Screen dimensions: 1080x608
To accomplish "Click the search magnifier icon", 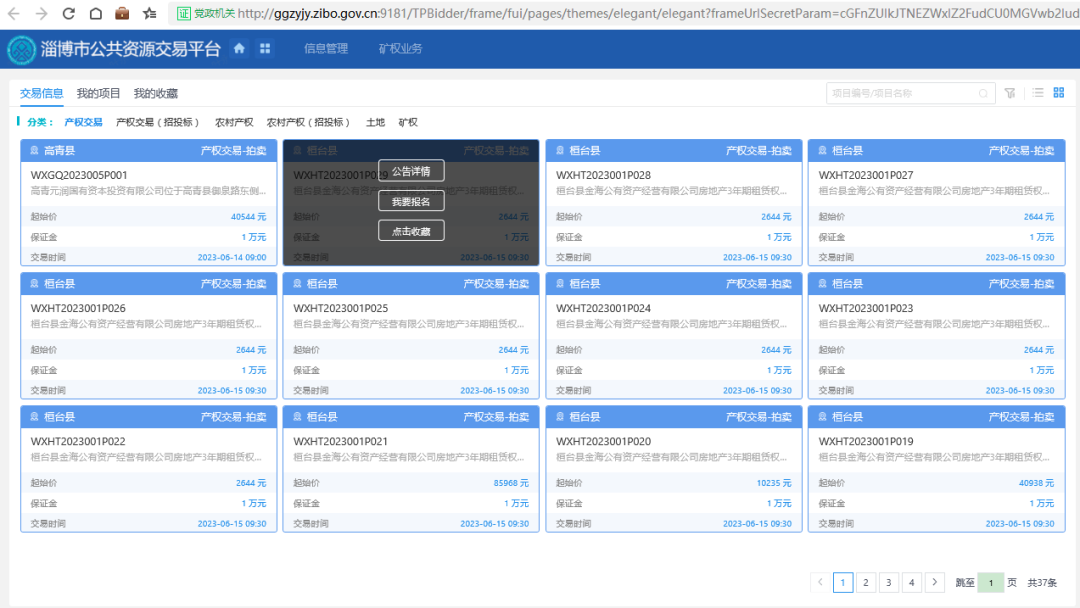I will pyautogui.click(x=983, y=94).
